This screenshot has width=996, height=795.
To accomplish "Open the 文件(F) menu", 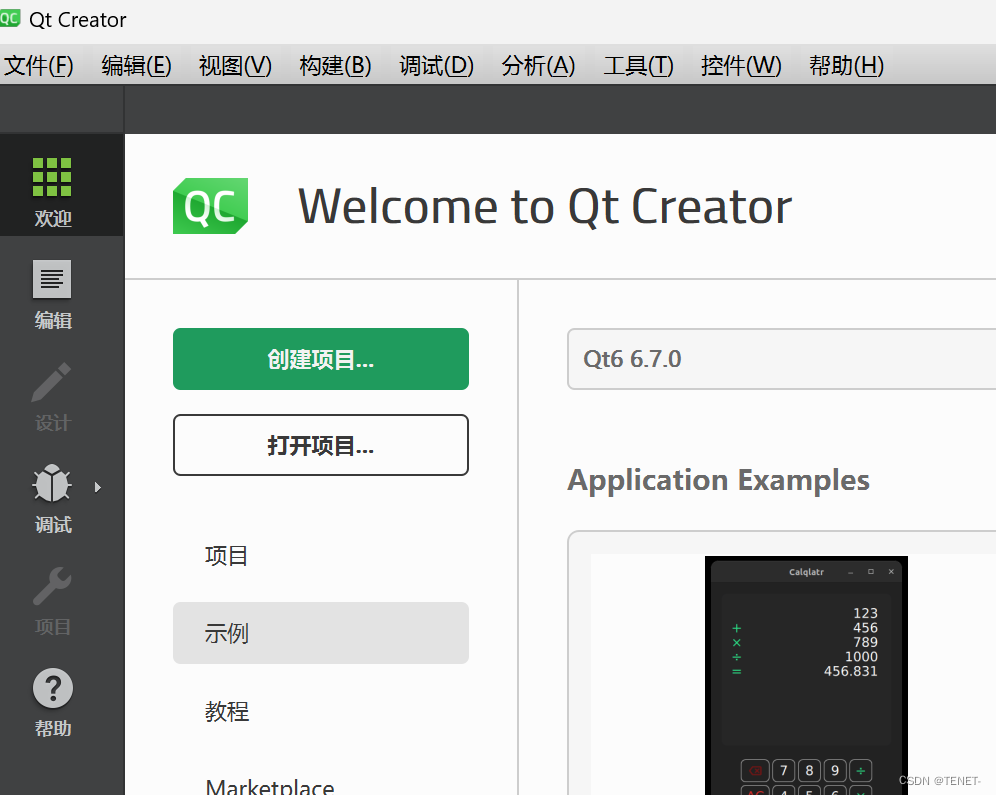I will point(39,65).
